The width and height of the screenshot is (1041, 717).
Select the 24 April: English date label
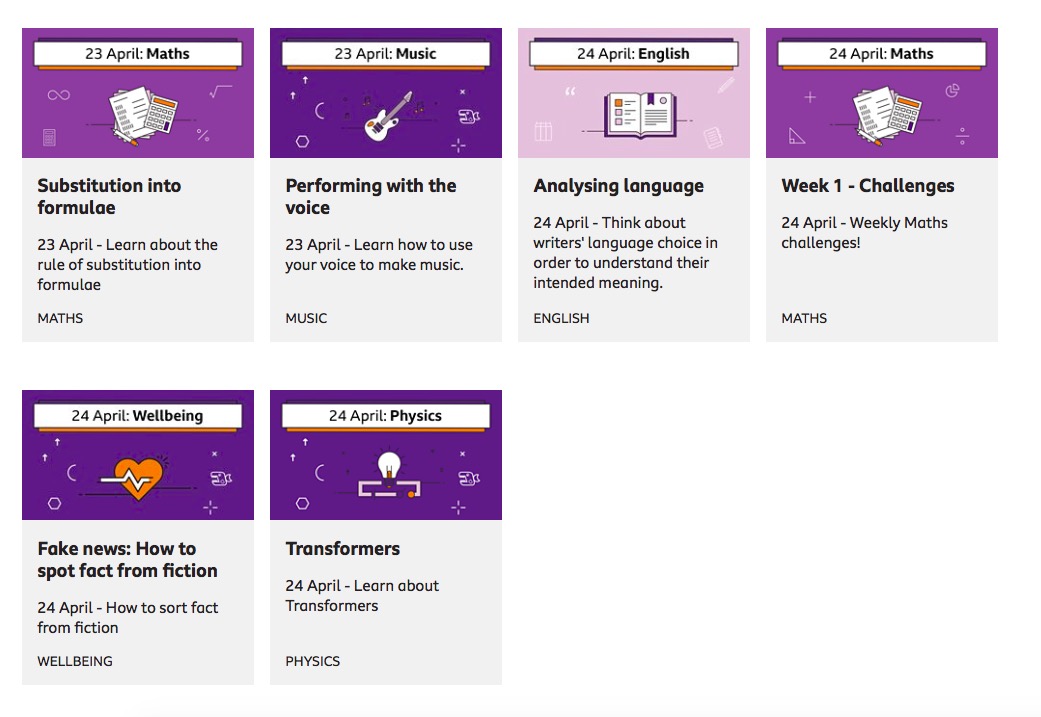(633, 54)
